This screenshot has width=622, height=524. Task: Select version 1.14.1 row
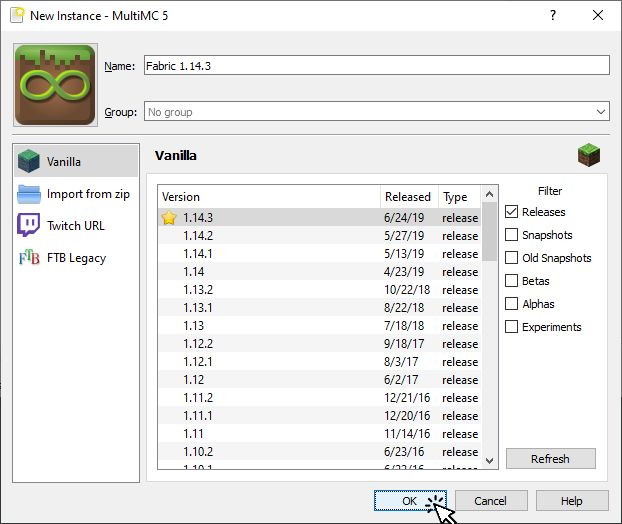pos(319,253)
